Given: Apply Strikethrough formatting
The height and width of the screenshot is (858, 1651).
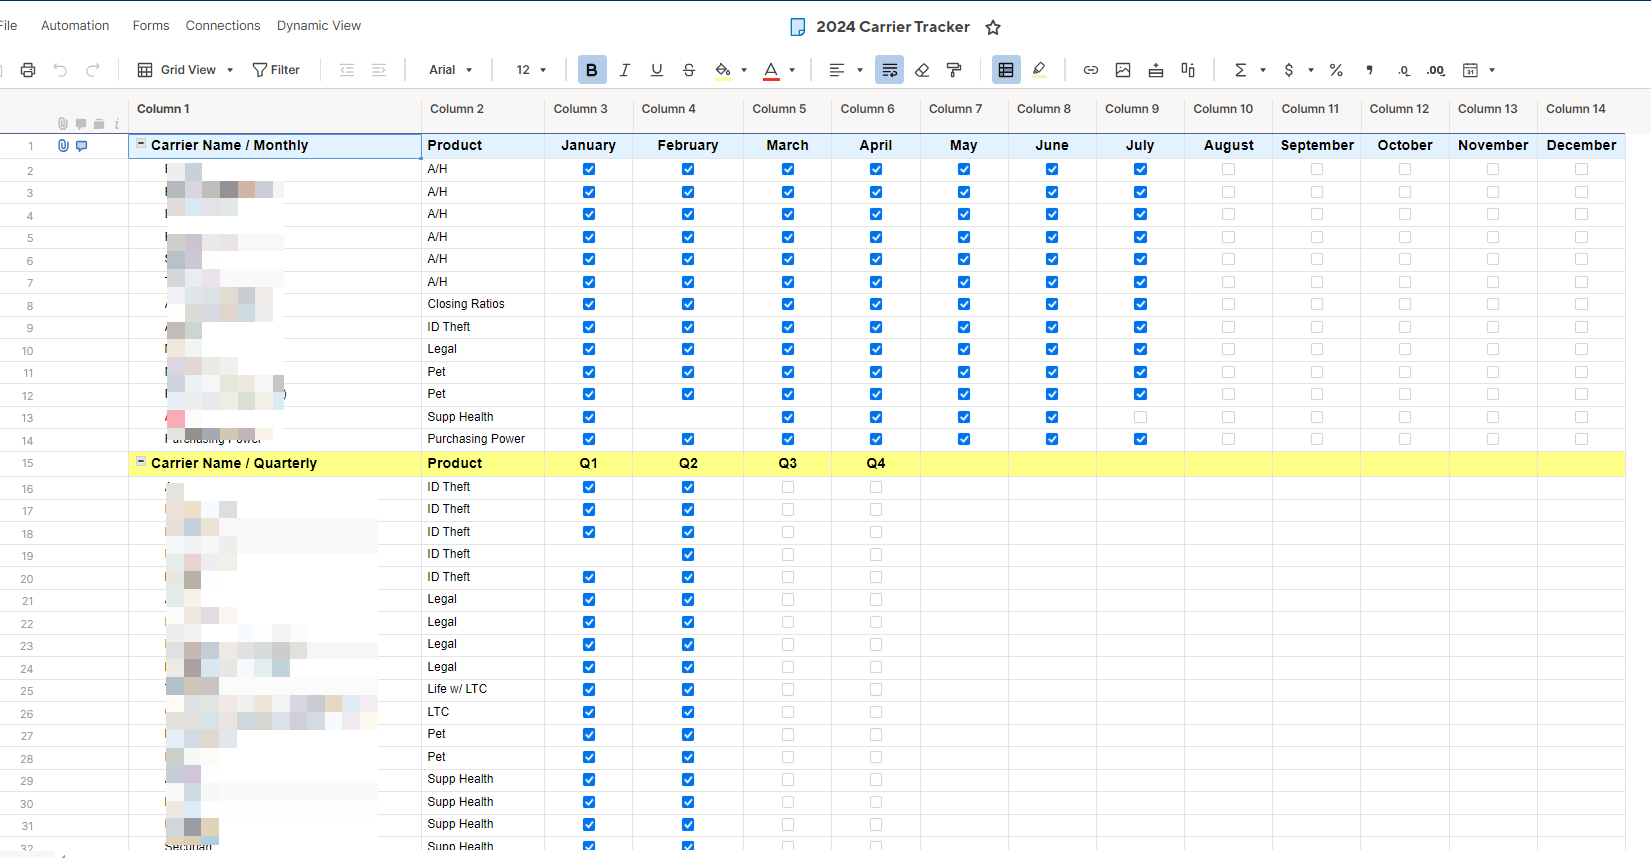Looking at the screenshot, I should (x=689, y=70).
